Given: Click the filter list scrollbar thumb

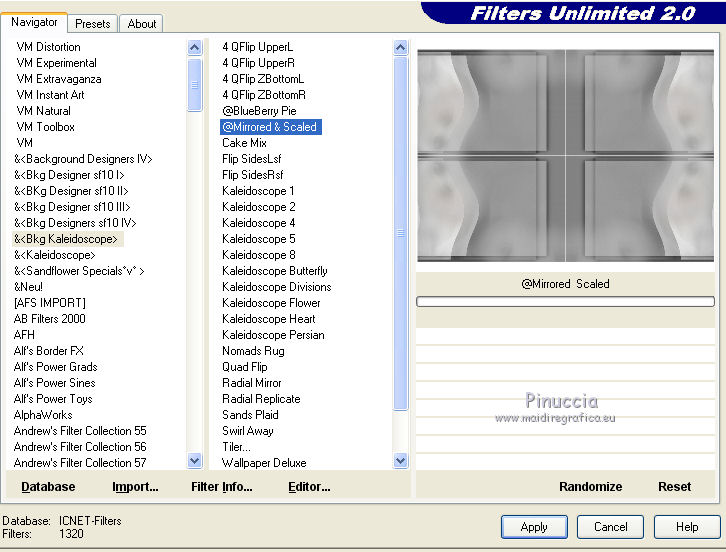Looking at the screenshot, I should point(401,233).
